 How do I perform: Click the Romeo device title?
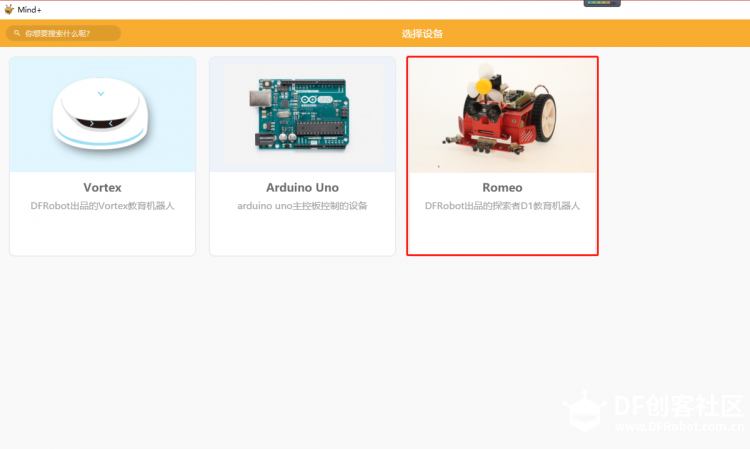(x=502, y=187)
